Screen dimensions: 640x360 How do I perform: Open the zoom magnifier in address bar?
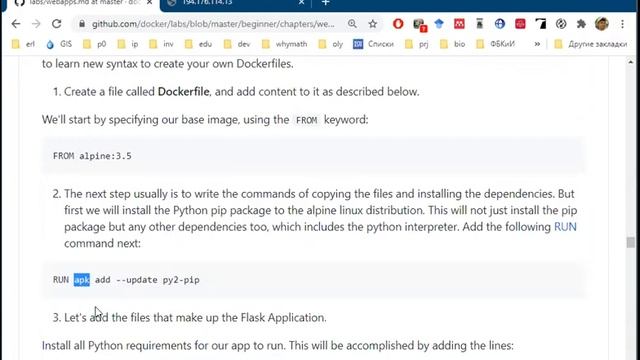352,24
